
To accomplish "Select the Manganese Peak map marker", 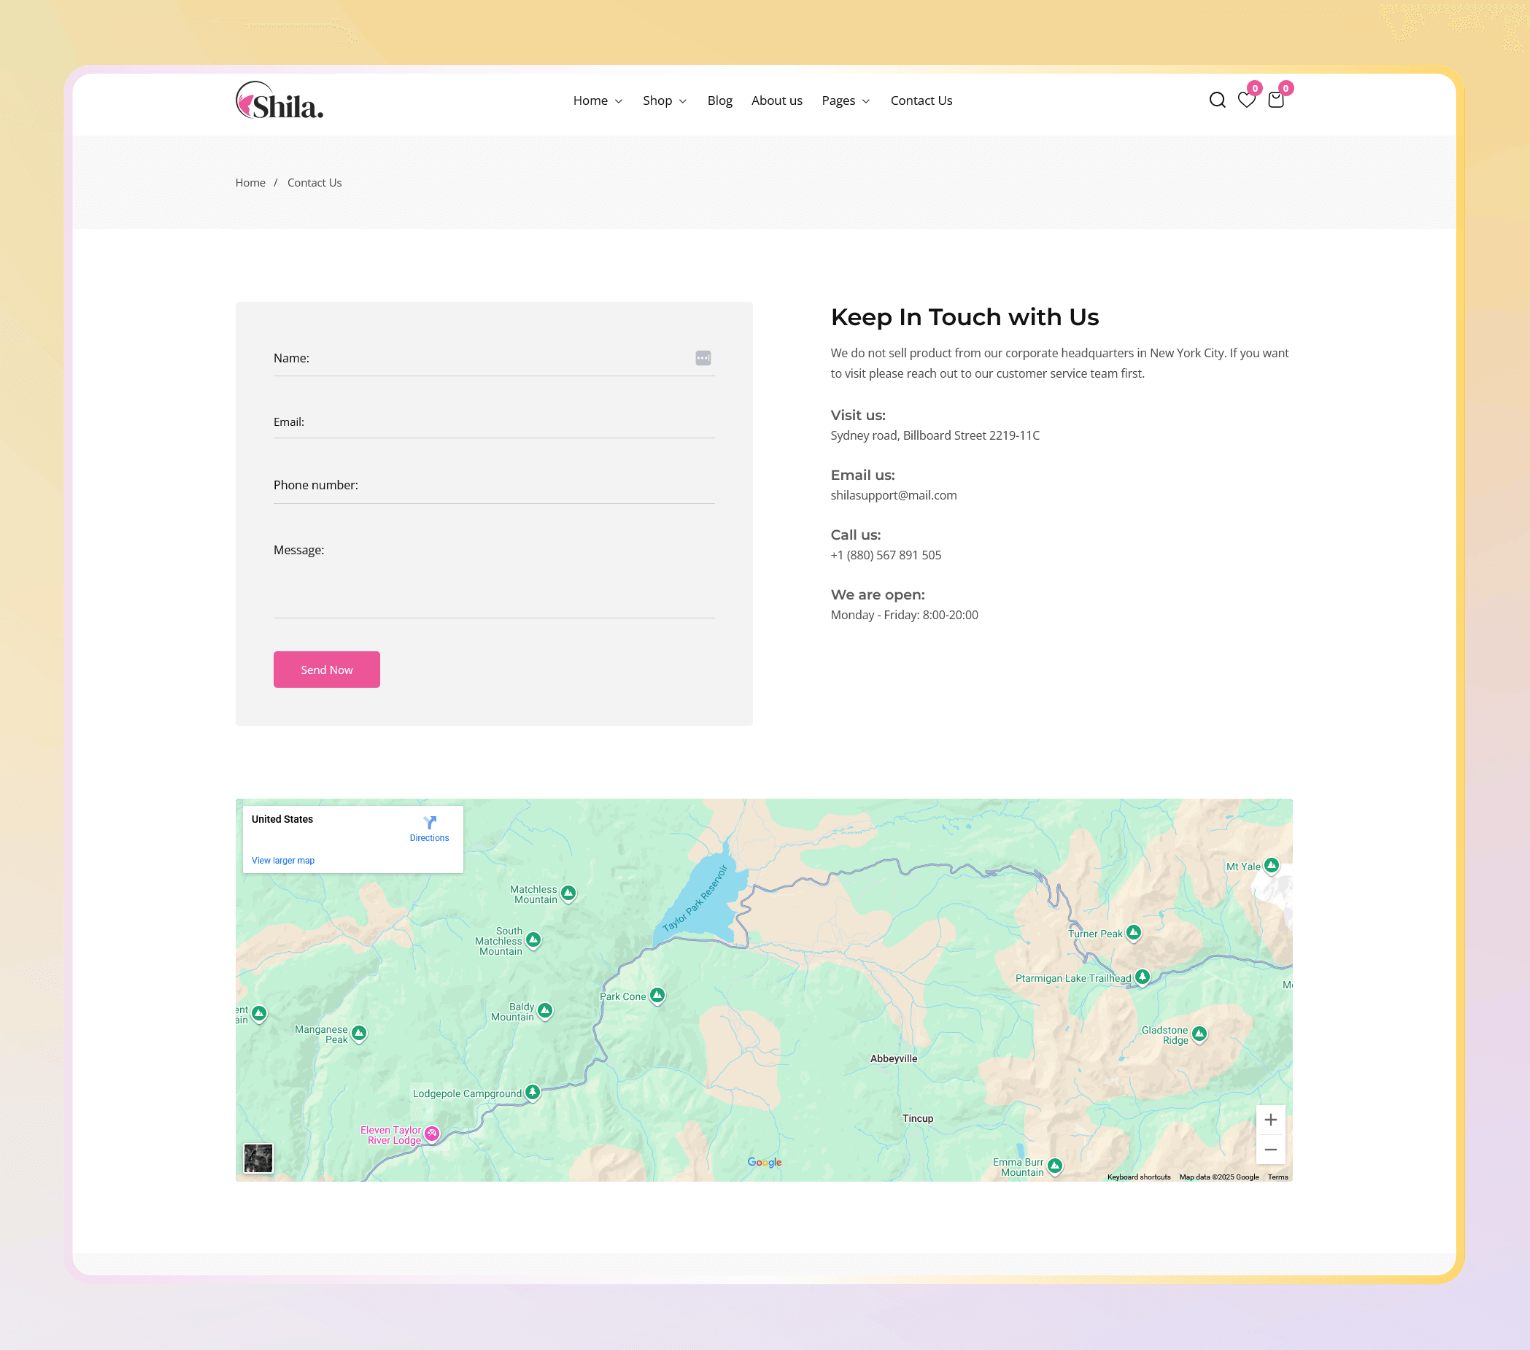I will 359,1034.
